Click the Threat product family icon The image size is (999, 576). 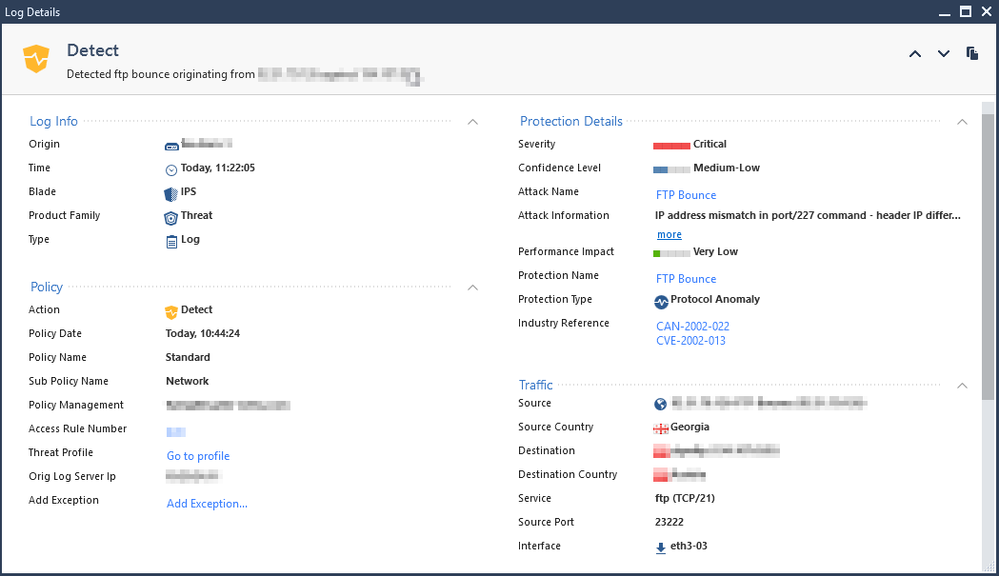[171, 216]
